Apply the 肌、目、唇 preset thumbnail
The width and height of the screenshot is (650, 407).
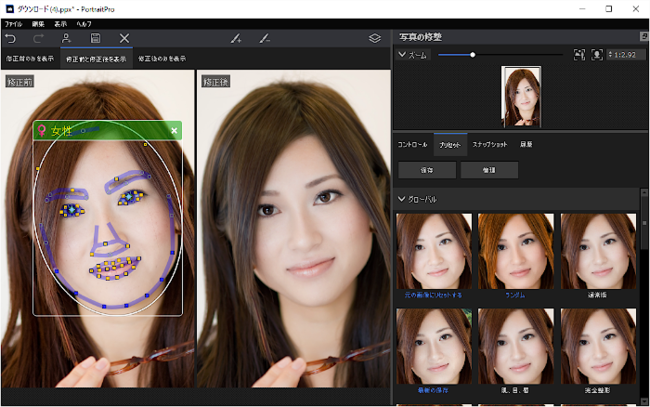(x=516, y=346)
